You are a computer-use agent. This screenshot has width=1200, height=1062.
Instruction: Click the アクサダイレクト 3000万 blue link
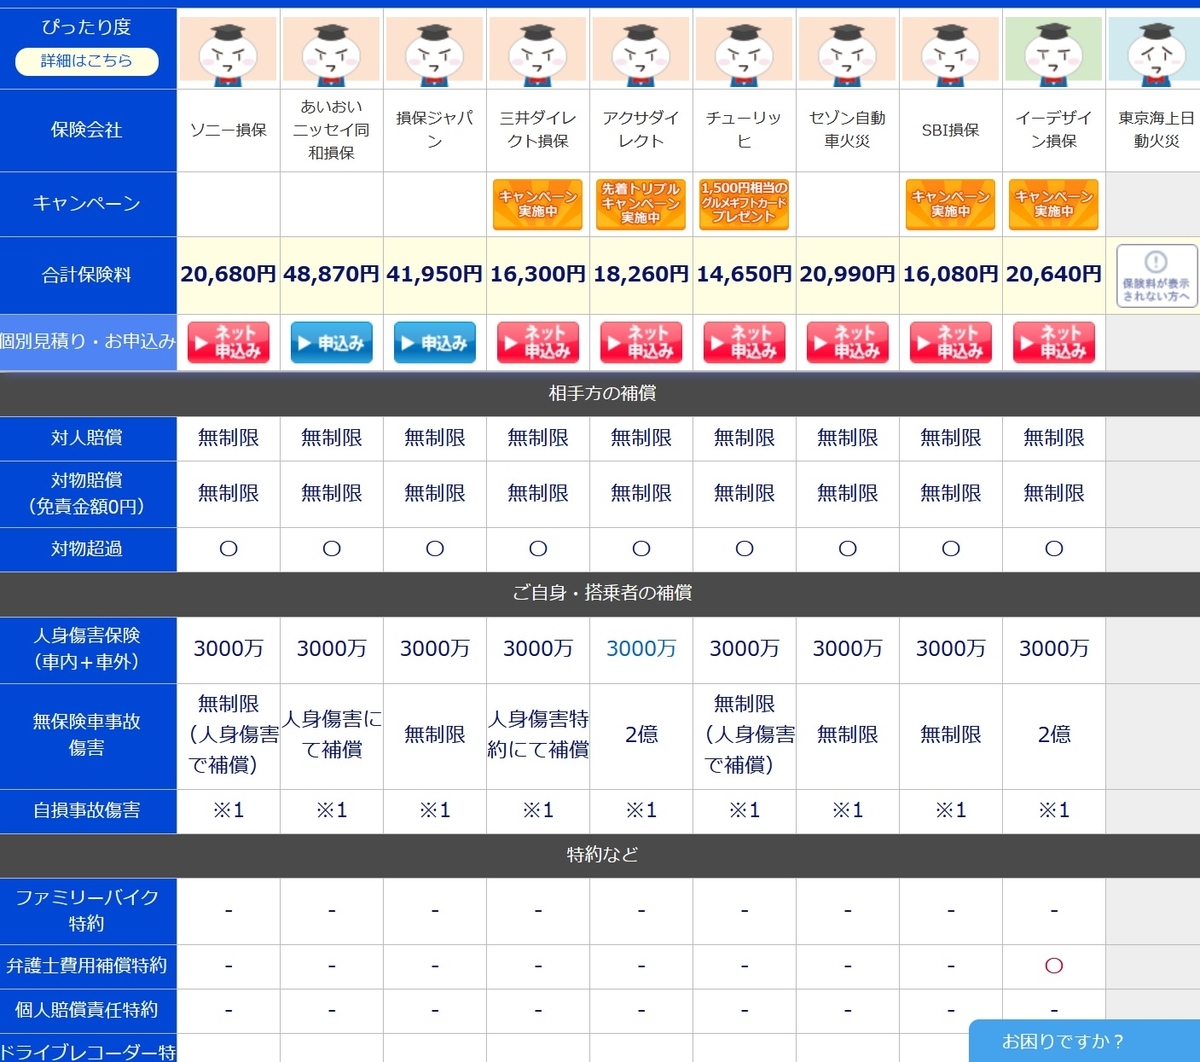click(641, 649)
